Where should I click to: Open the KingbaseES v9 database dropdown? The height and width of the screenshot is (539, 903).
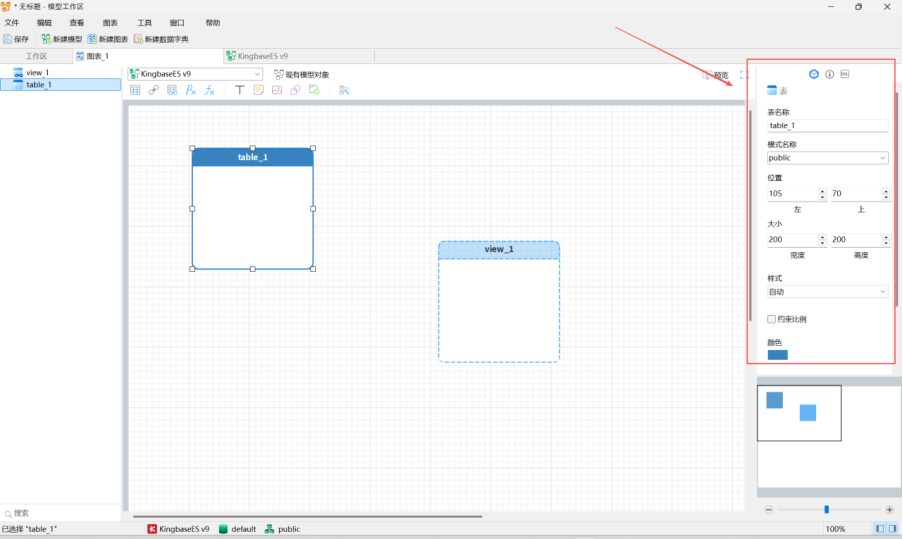pyautogui.click(x=195, y=74)
